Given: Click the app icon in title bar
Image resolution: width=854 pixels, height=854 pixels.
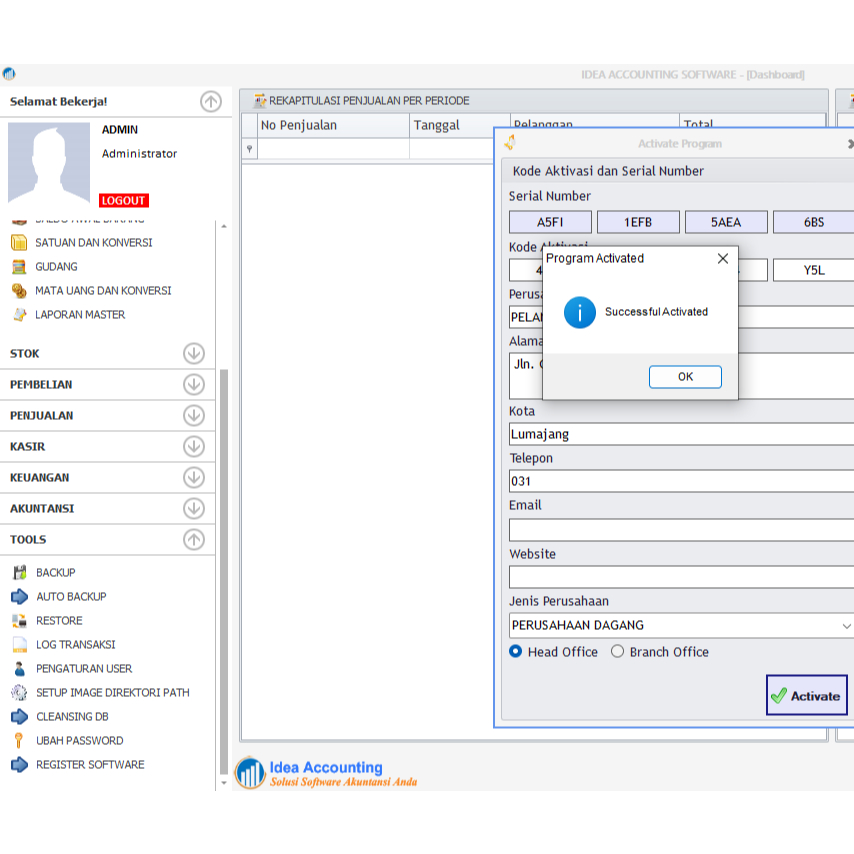Looking at the screenshot, I should point(9,74).
